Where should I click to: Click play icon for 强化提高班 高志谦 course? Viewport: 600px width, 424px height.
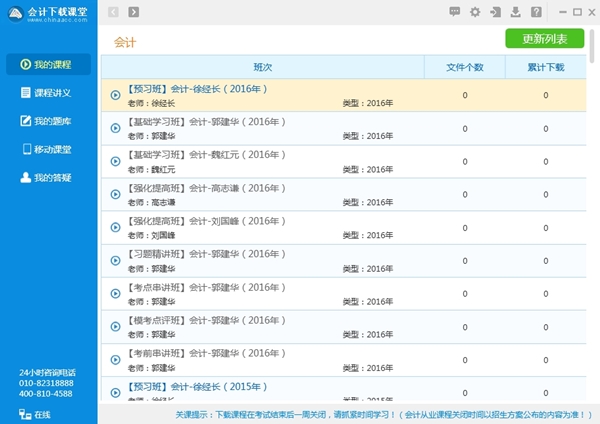(x=115, y=194)
